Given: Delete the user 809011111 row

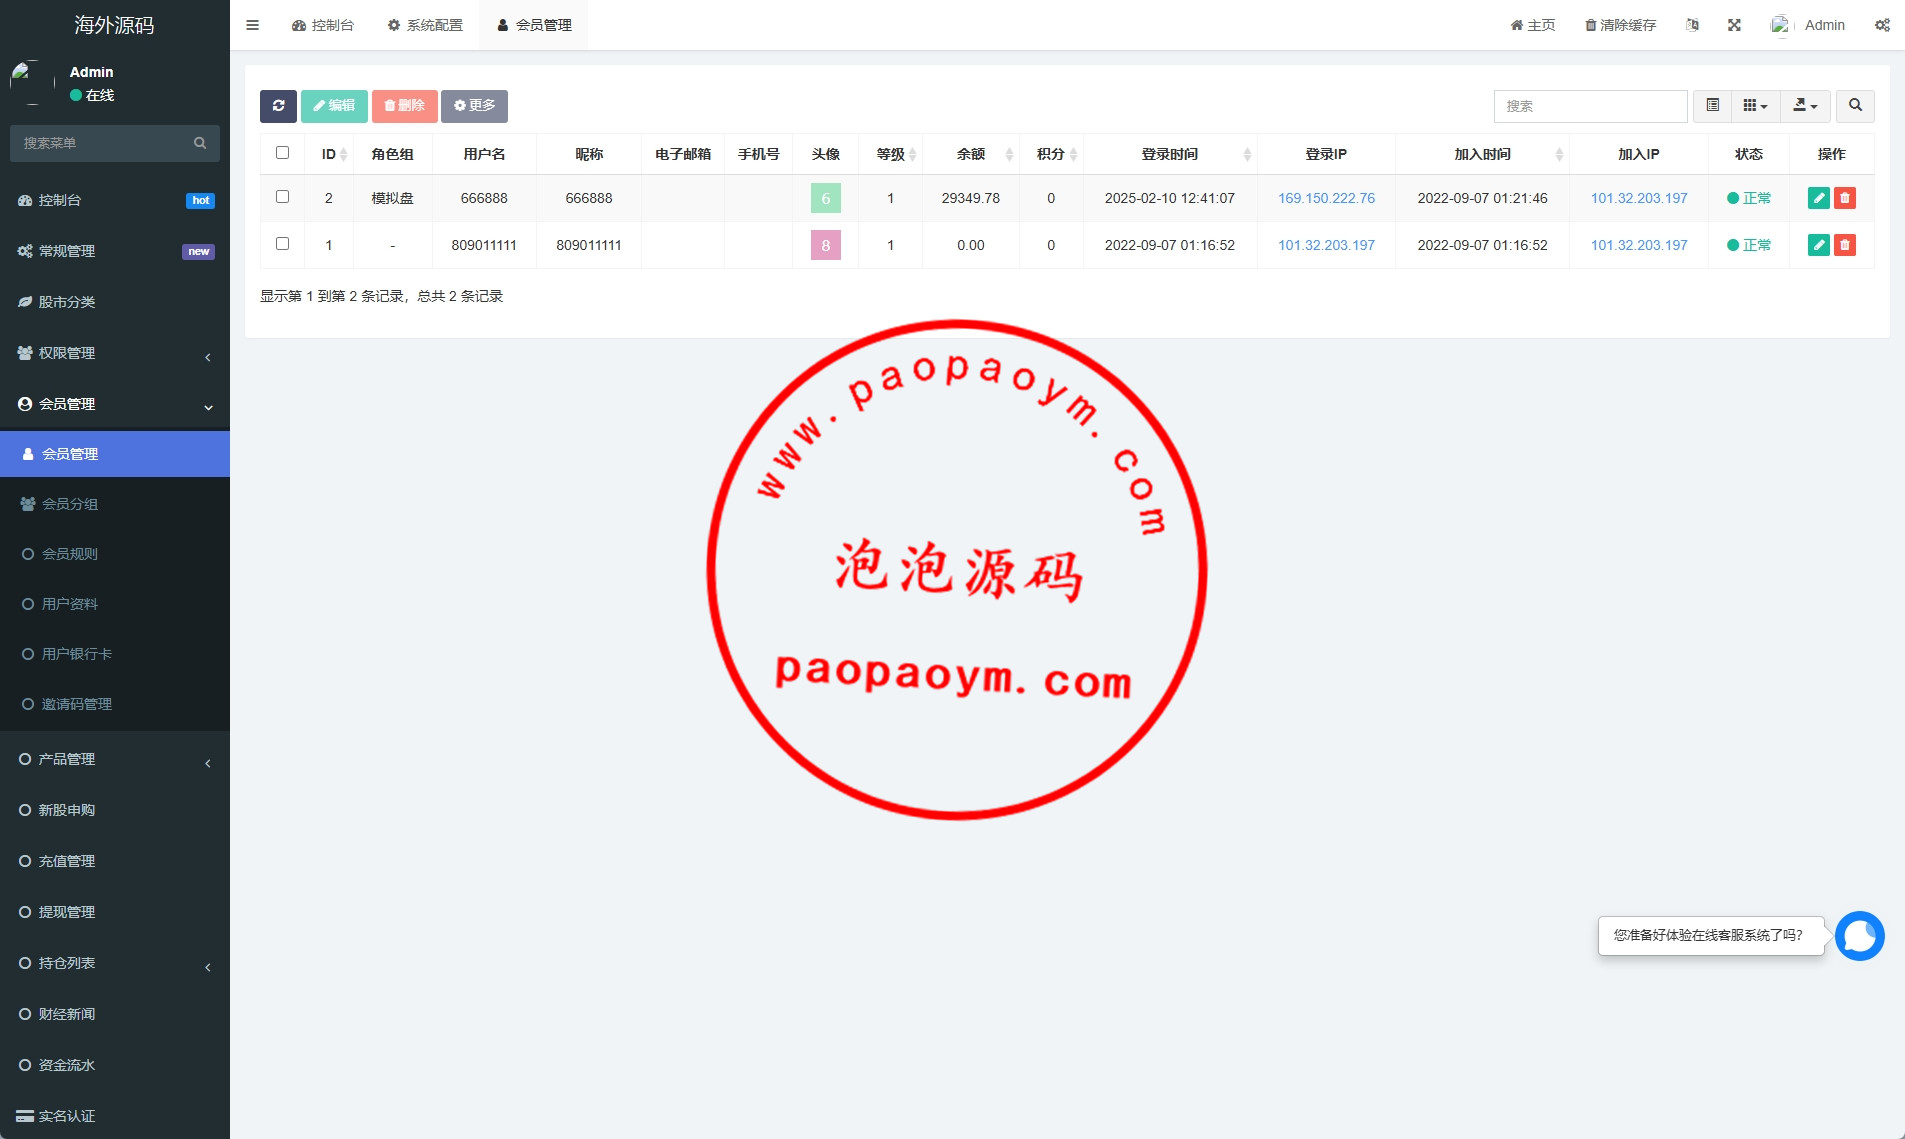Looking at the screenshot, I should tap(1845, 245).
